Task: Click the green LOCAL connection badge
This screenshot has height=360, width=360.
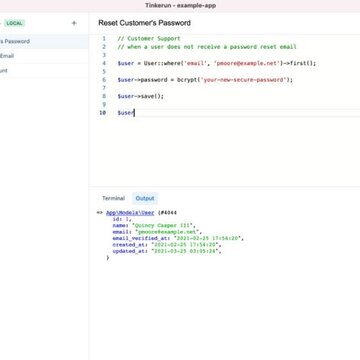Action: (15, 23)
